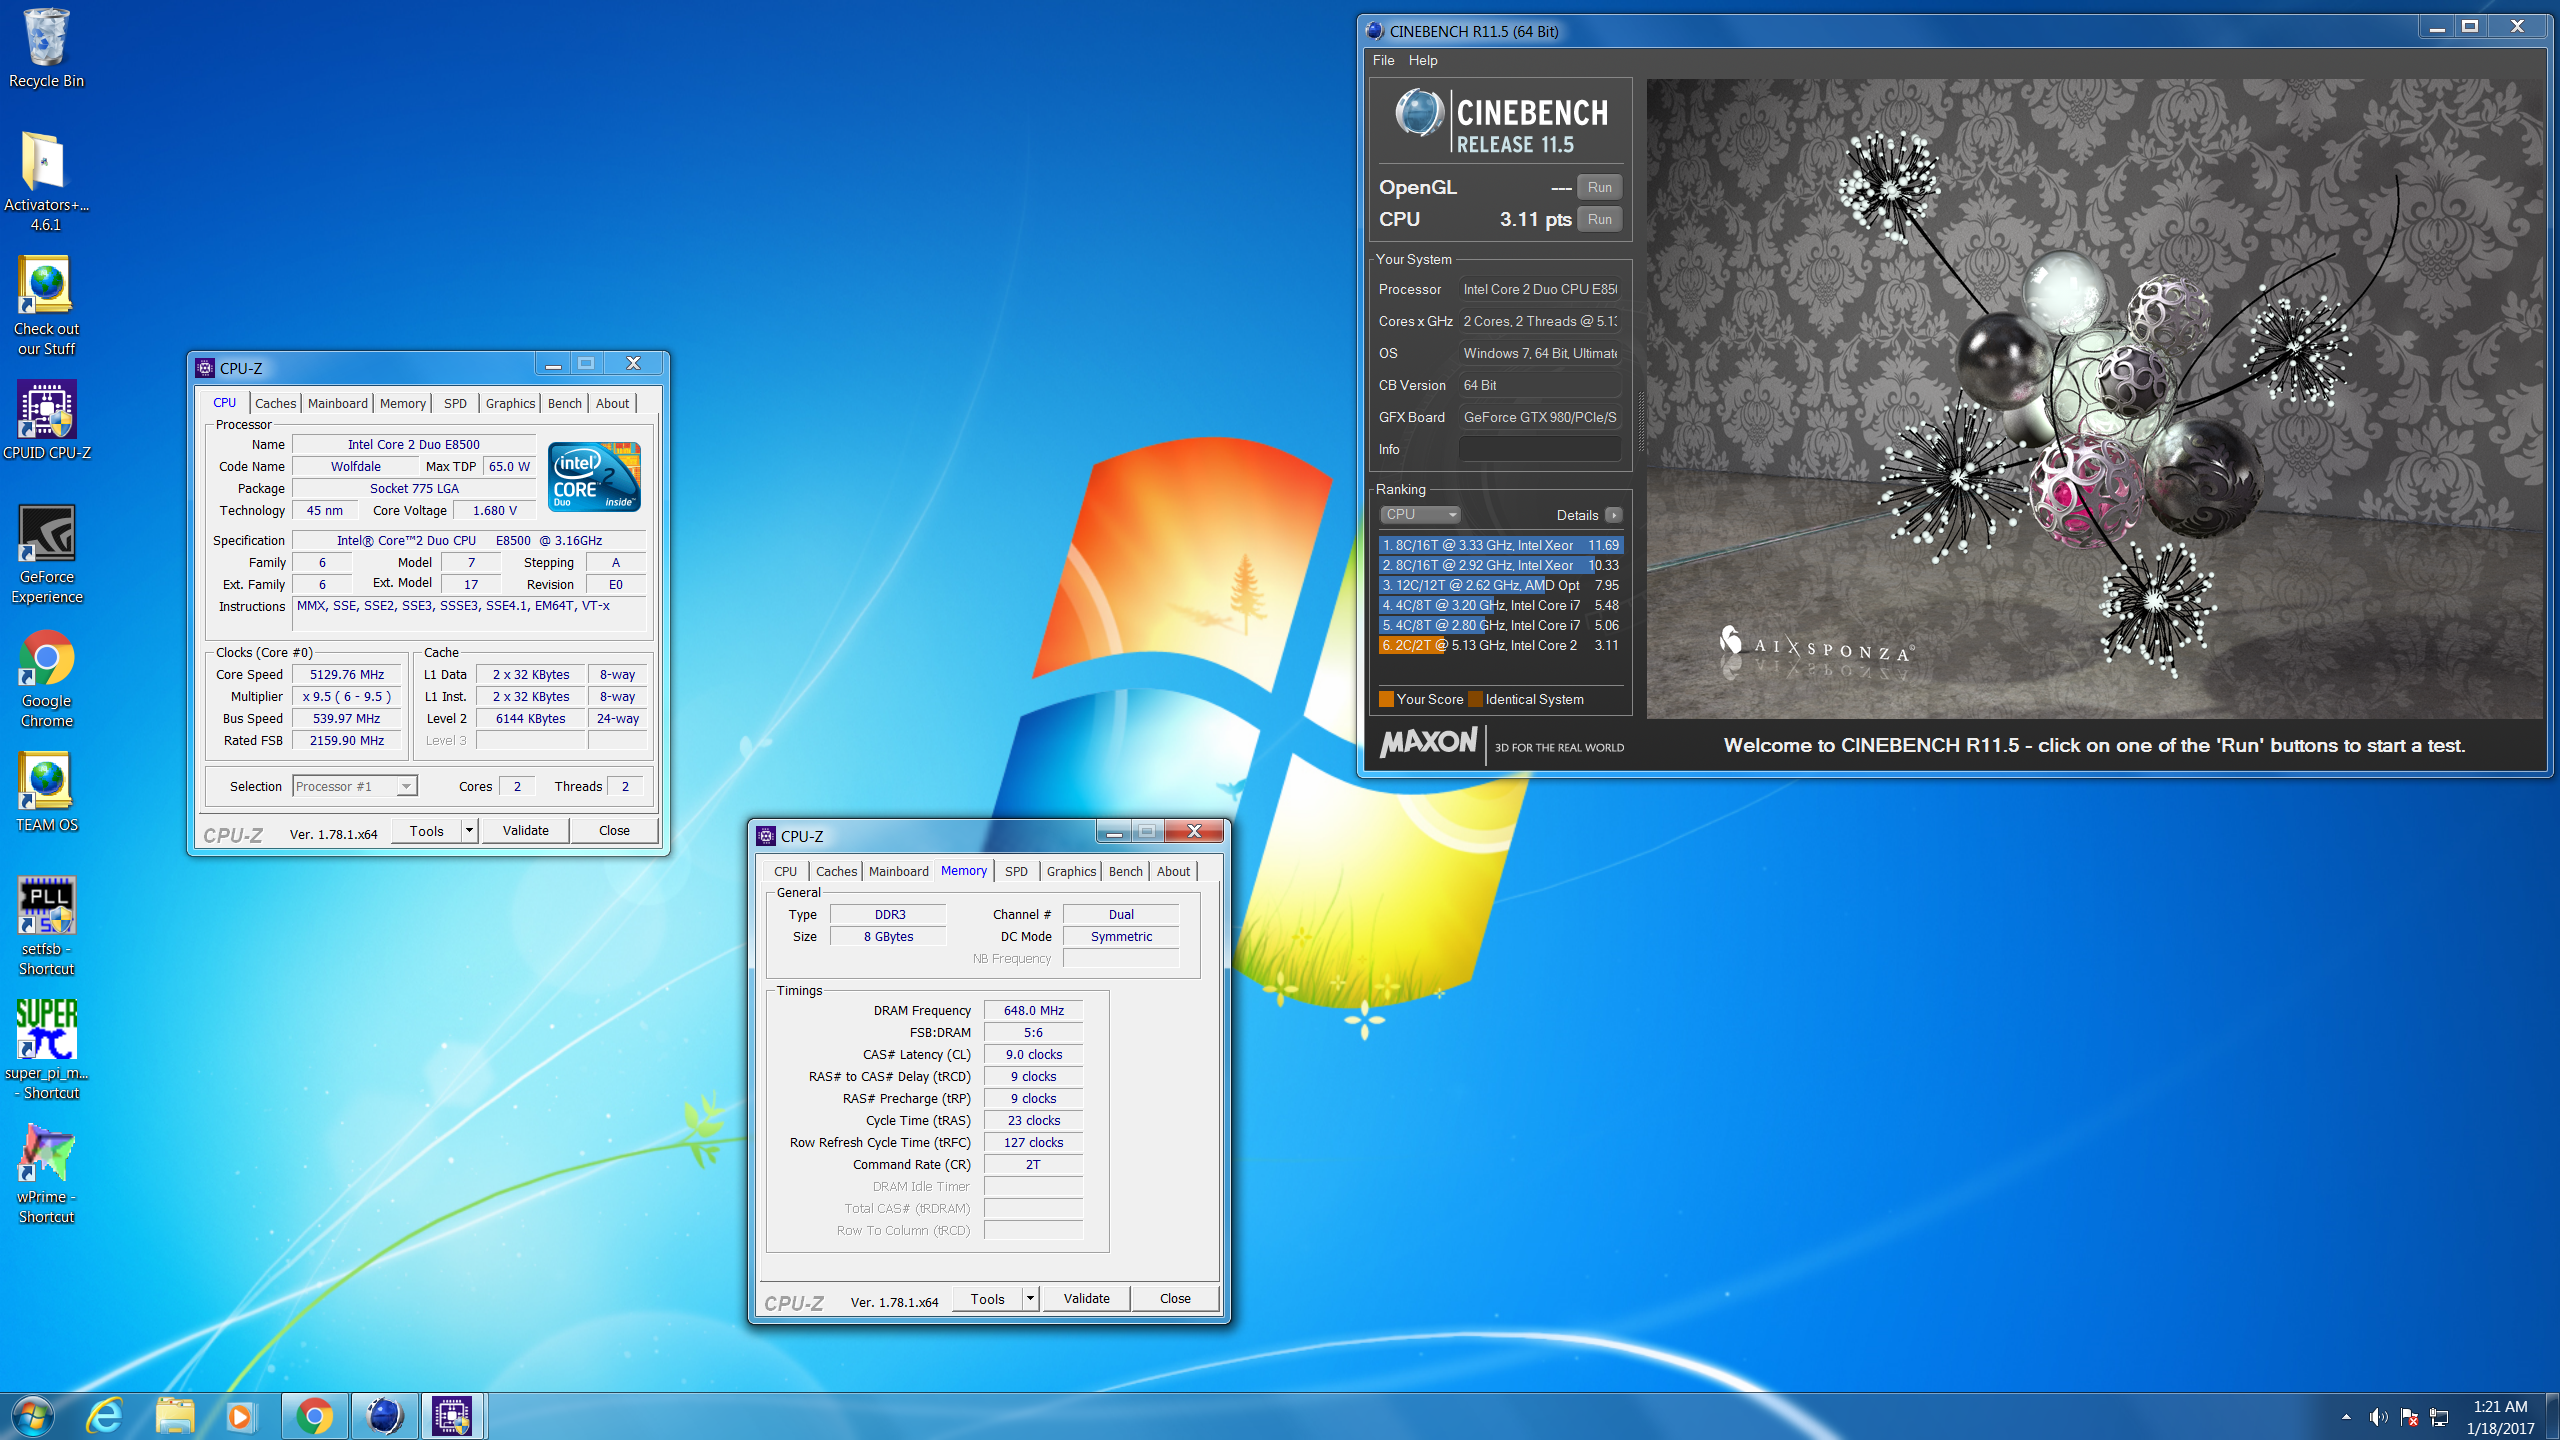Open the Recycle Bin desktop icon

click(x=46, y=48)
